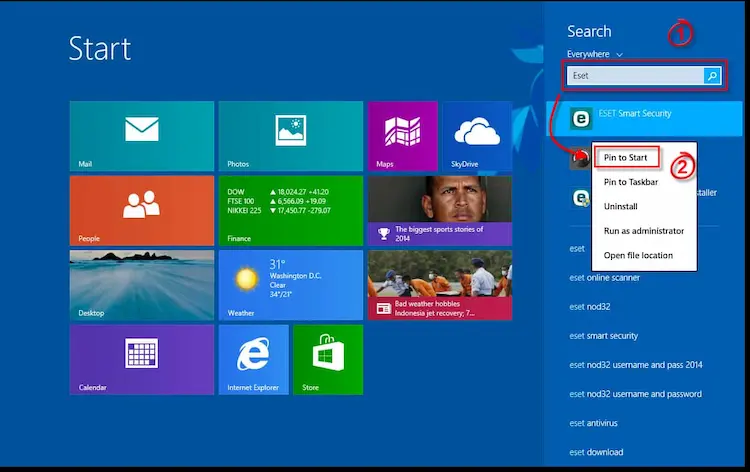The image size is (750, 472).
Task: Open the Indonesia jet recovery news tile
Action: (x=440, y=285)
